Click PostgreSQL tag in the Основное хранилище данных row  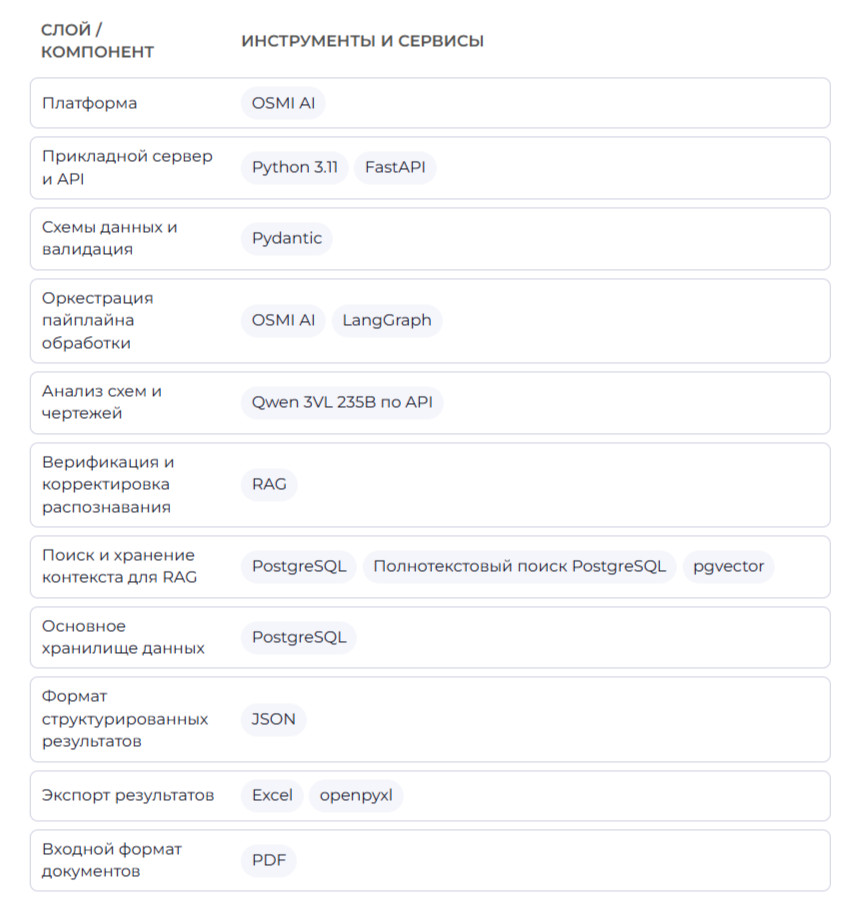click(299, 638)
